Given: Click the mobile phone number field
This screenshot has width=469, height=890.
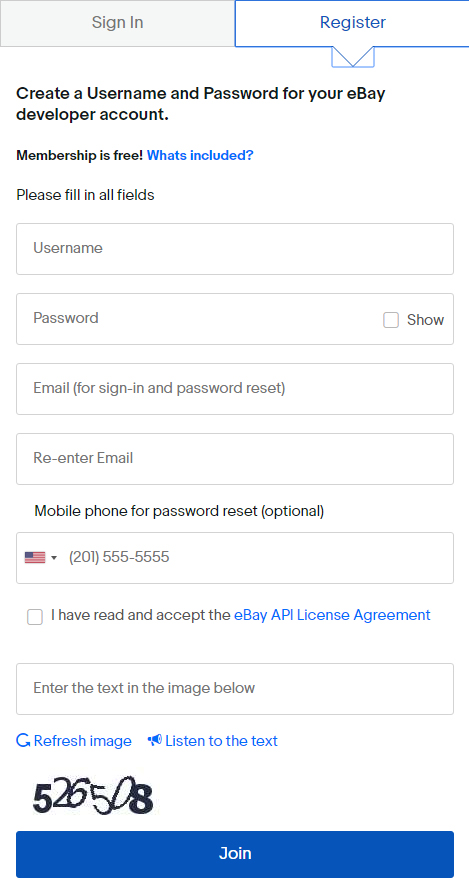Looking at the screenshot, I should 258,557.
